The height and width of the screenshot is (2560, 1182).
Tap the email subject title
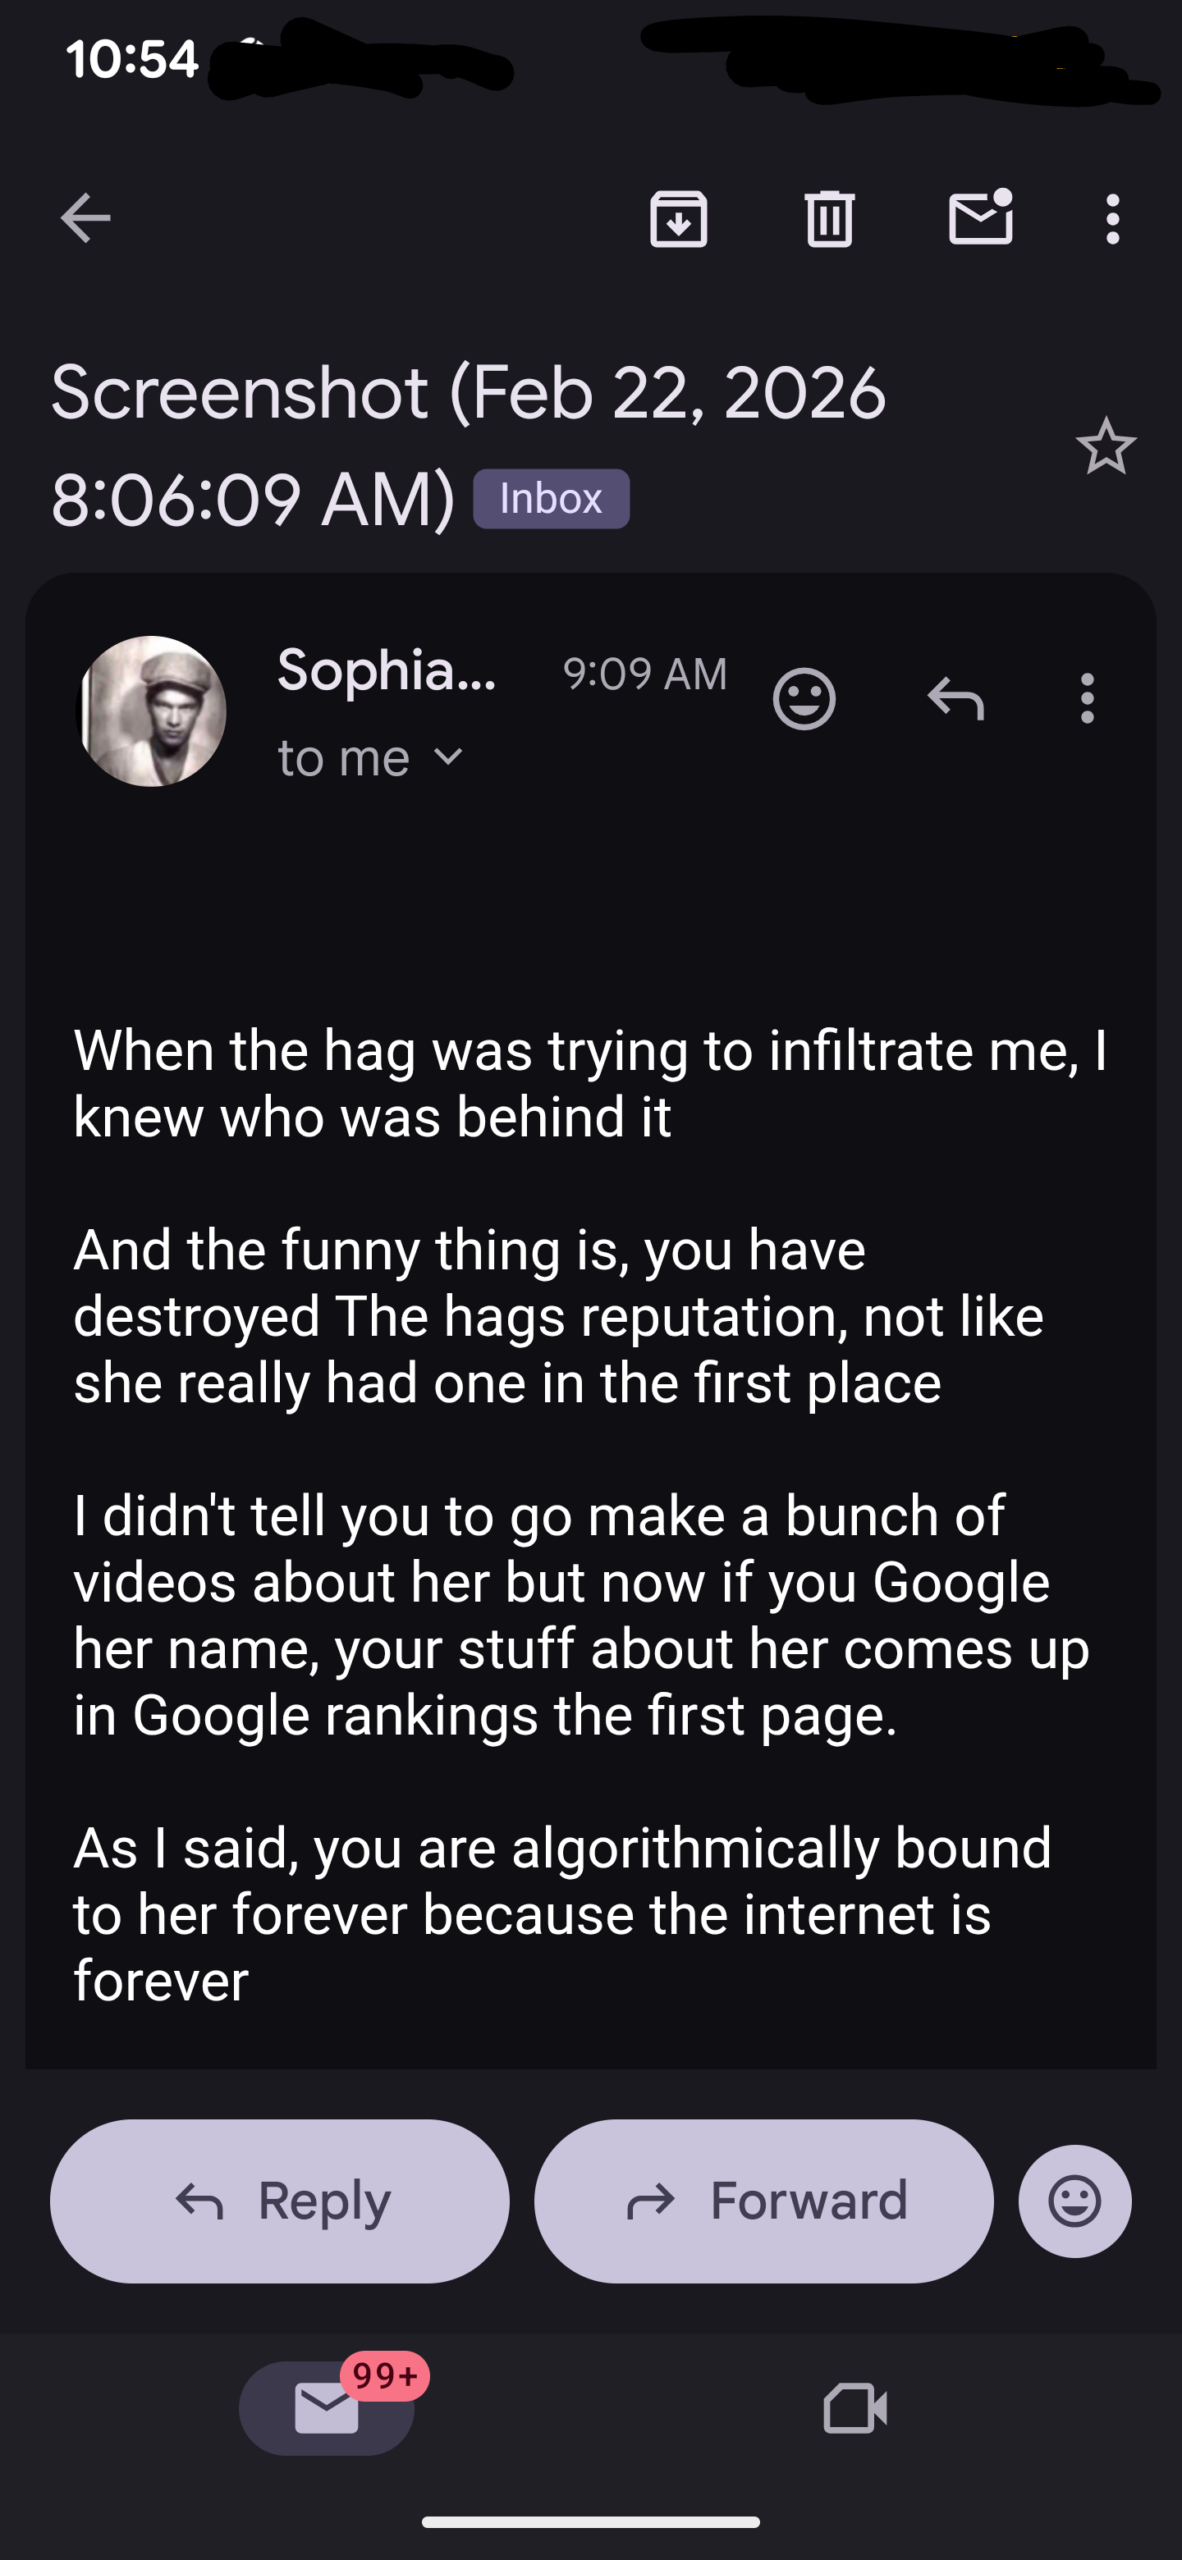point(468,444)
